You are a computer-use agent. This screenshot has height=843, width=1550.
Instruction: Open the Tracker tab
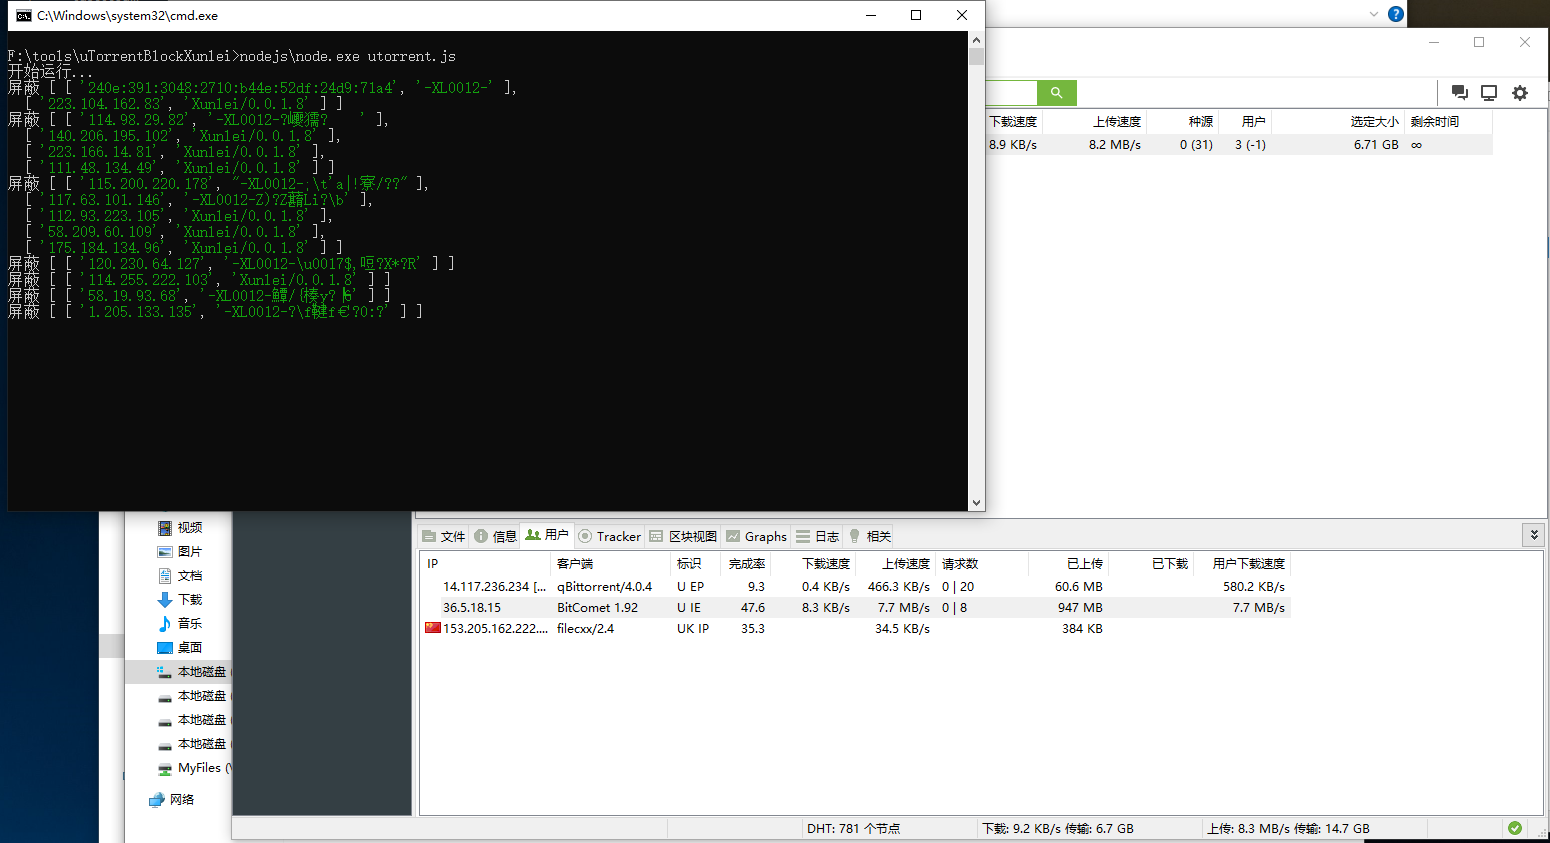[610, 536]
